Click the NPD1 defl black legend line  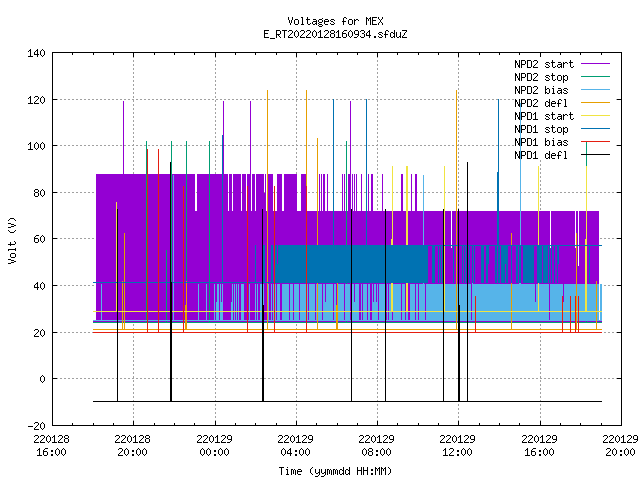[595, 155]
